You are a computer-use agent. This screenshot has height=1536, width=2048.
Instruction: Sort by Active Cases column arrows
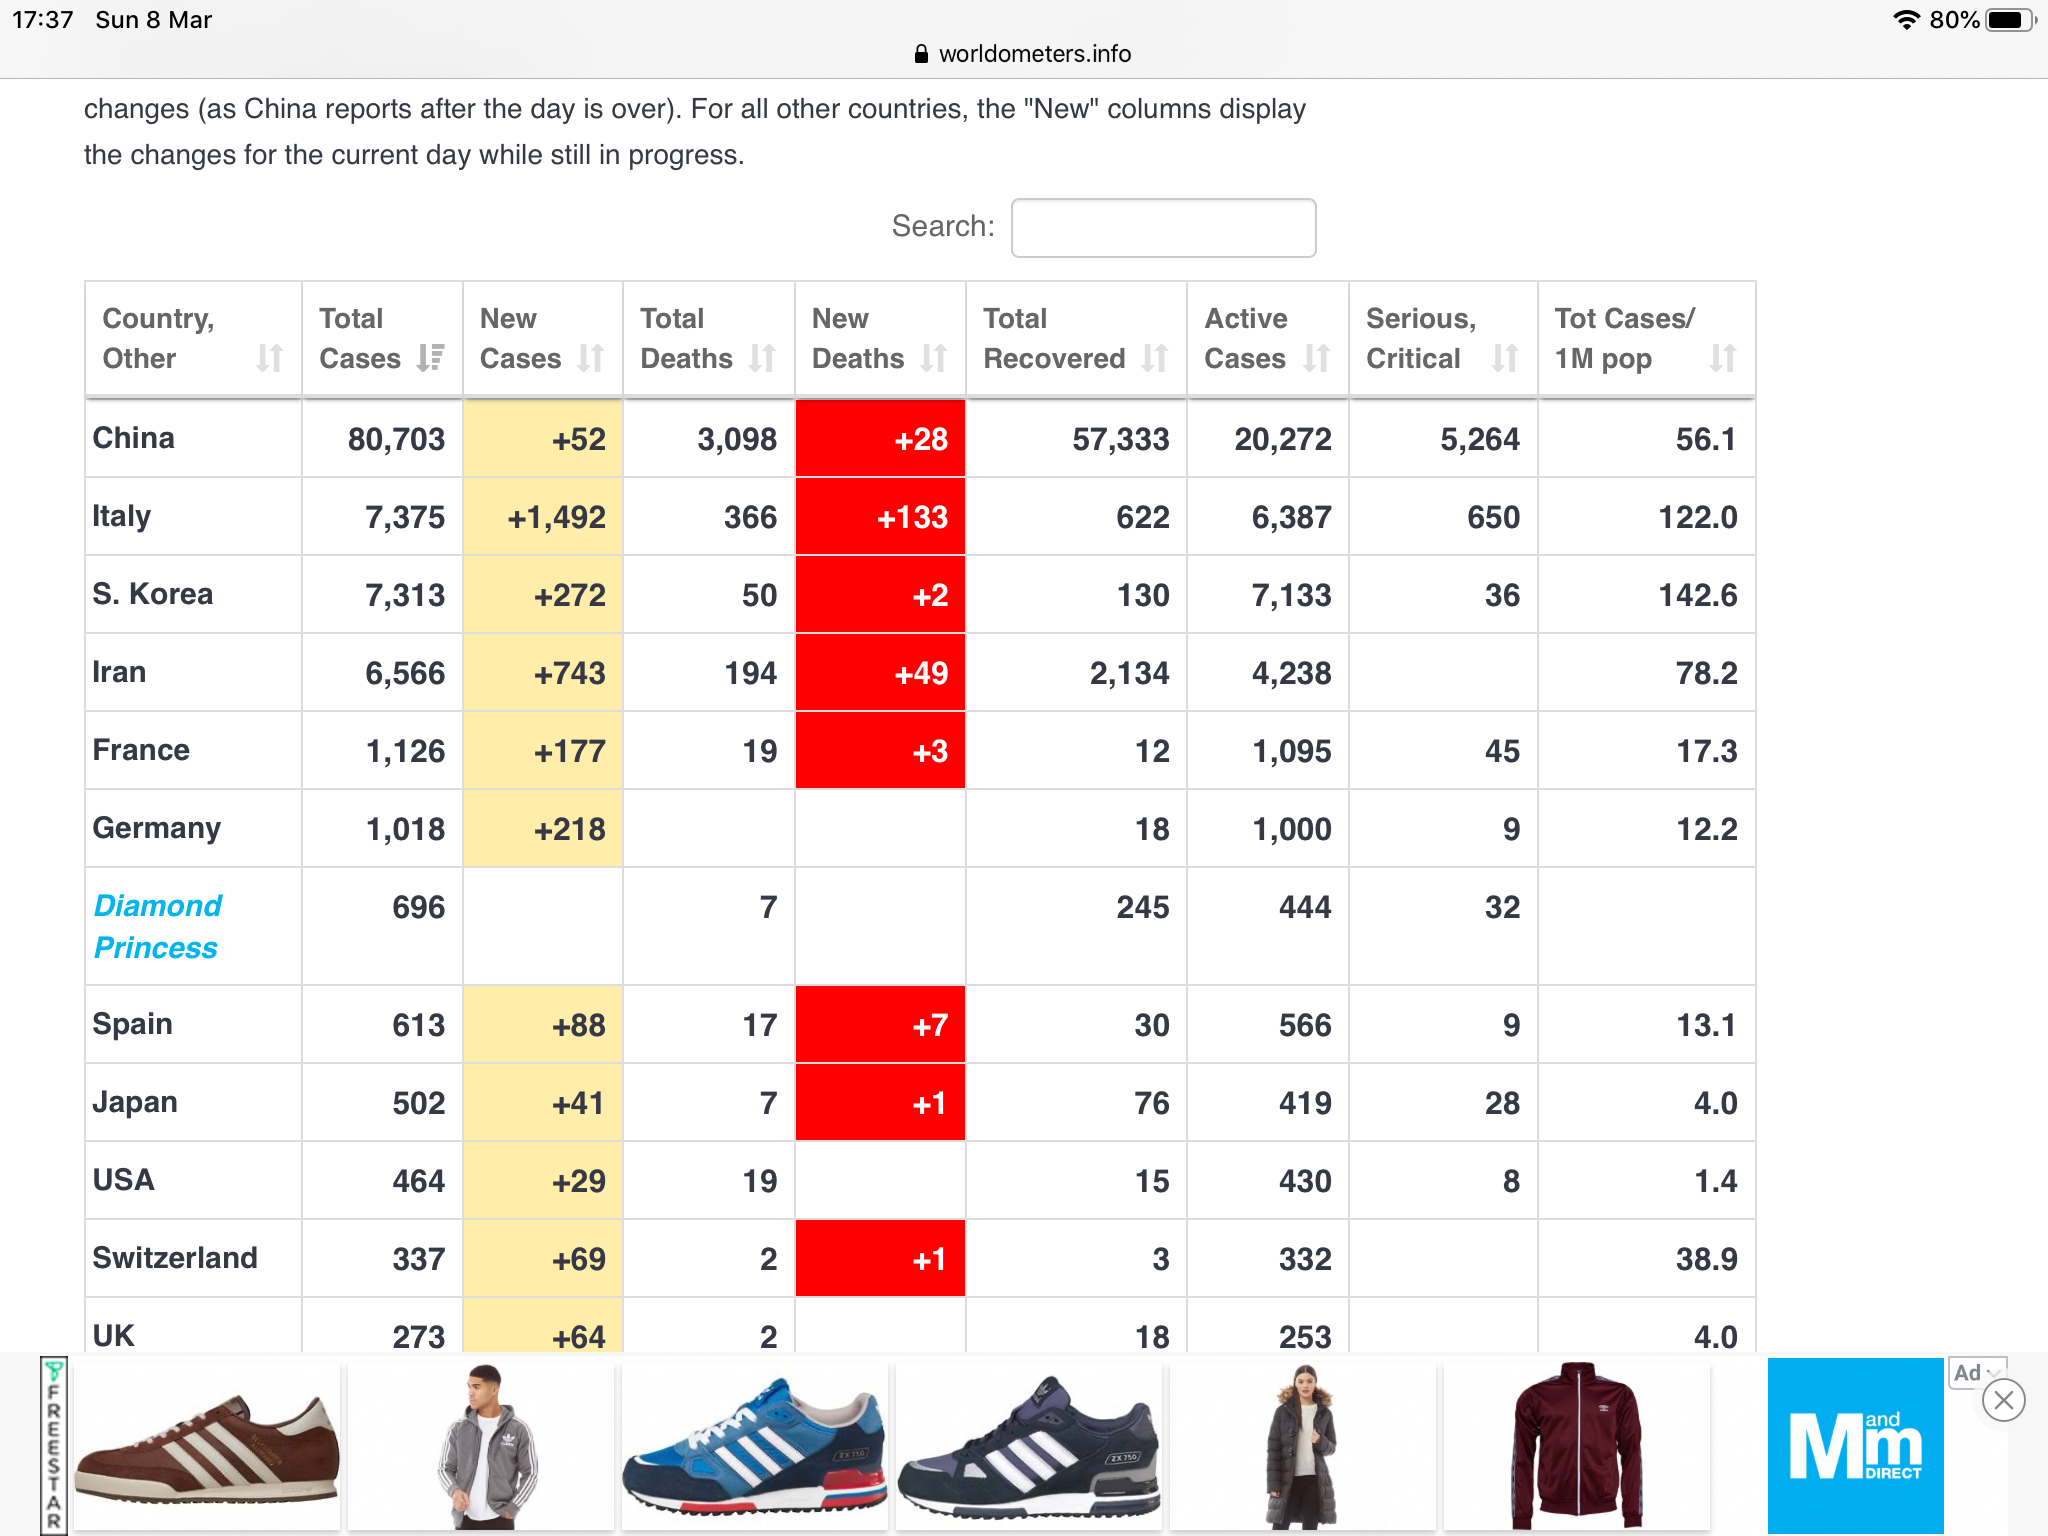coord(1316,358)
